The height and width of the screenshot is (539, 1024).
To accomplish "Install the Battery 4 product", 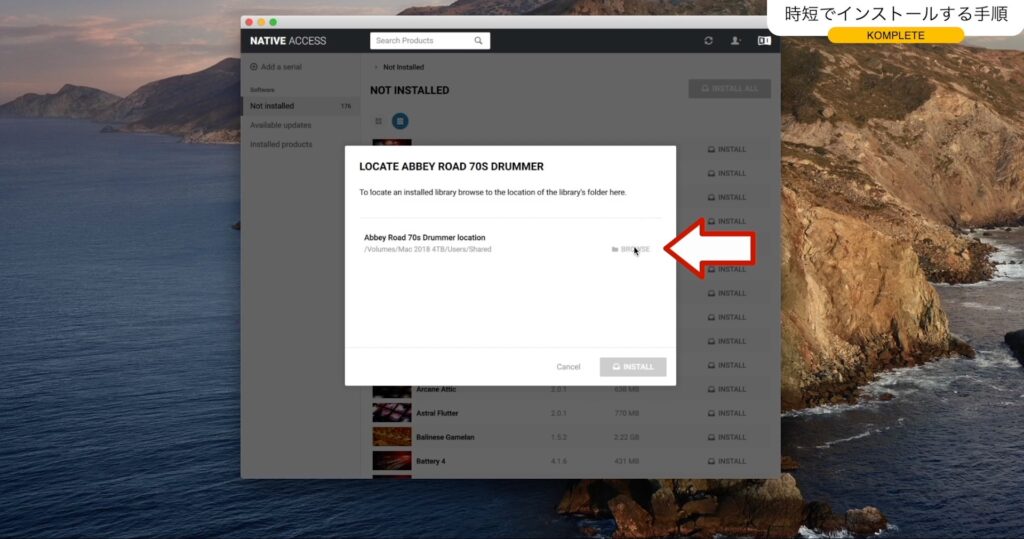I will (x=726, y=461).
